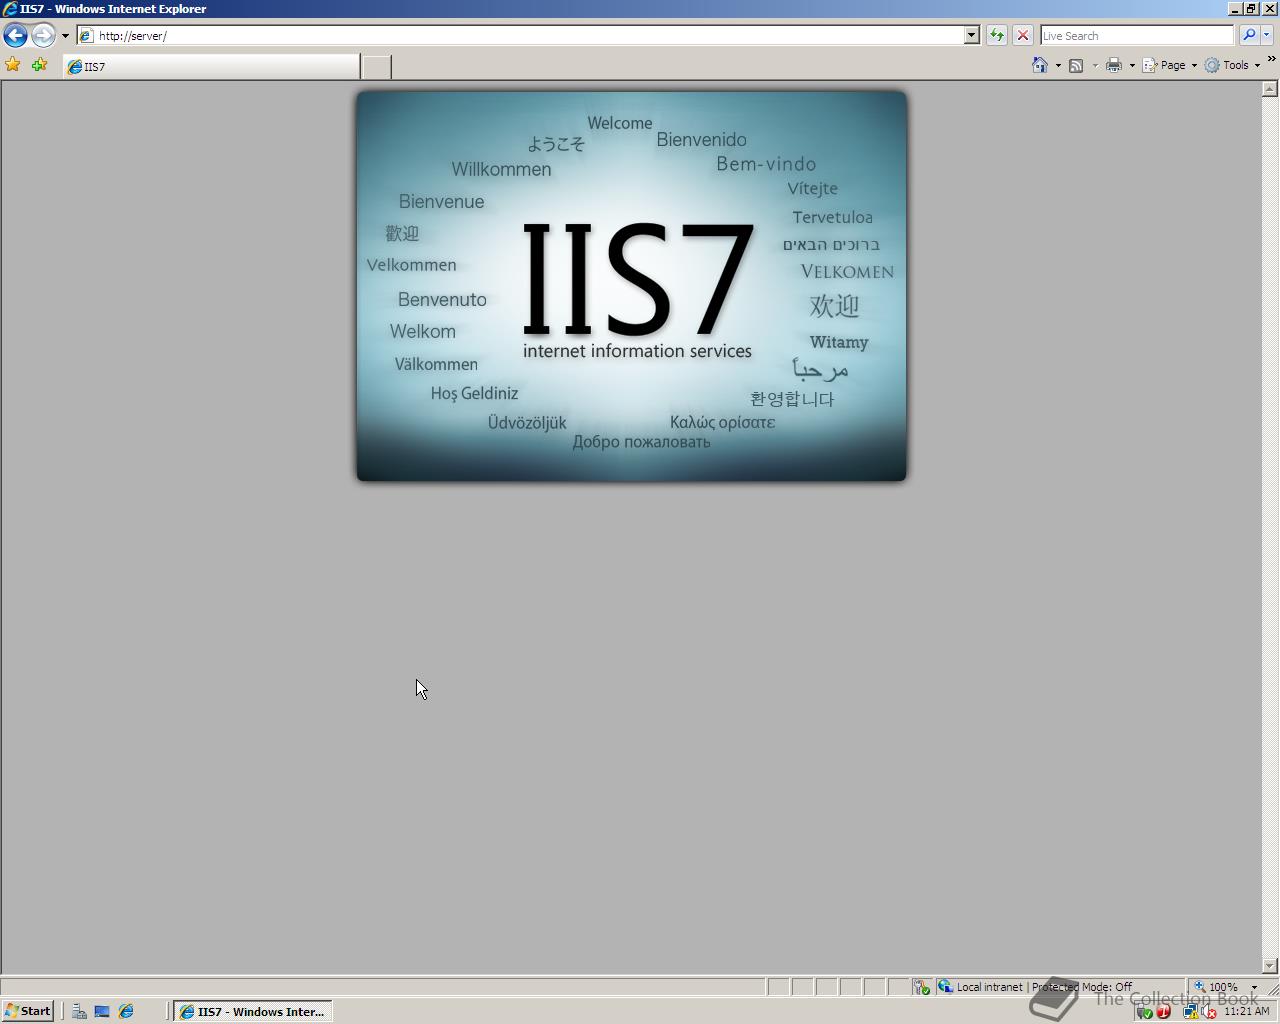Expand the Print options dropdown arrow
1280x1024 pixels.
1132,66
